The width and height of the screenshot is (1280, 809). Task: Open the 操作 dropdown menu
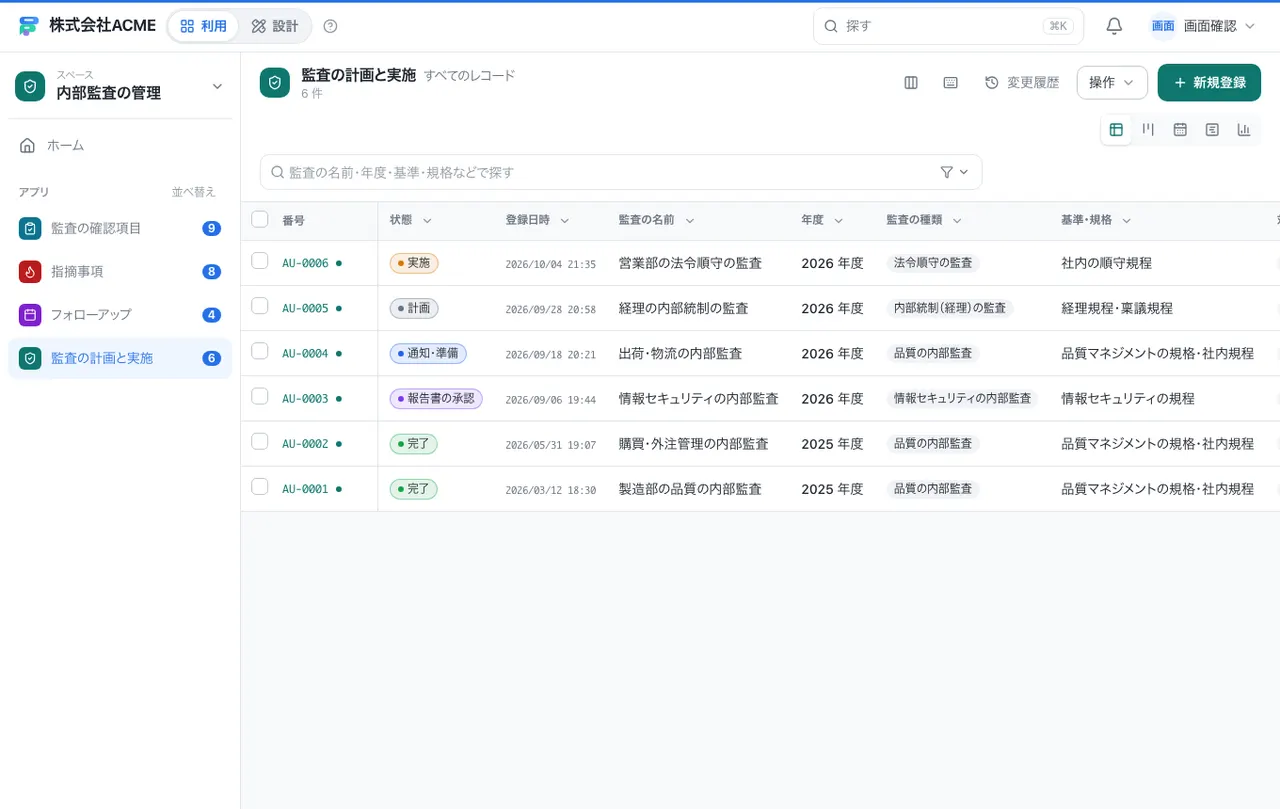coord(1112,83)
